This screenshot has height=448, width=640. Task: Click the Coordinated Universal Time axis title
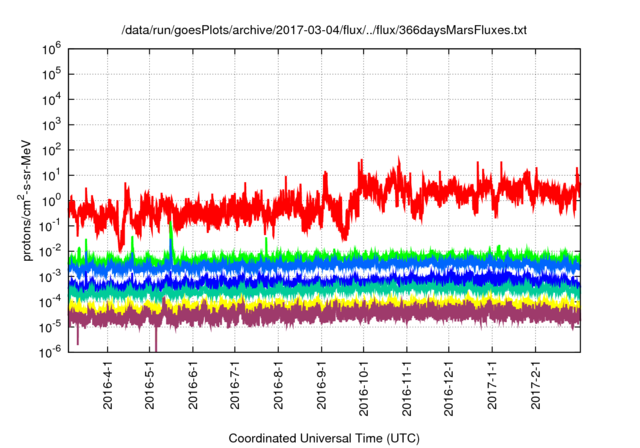click(324, 439)
